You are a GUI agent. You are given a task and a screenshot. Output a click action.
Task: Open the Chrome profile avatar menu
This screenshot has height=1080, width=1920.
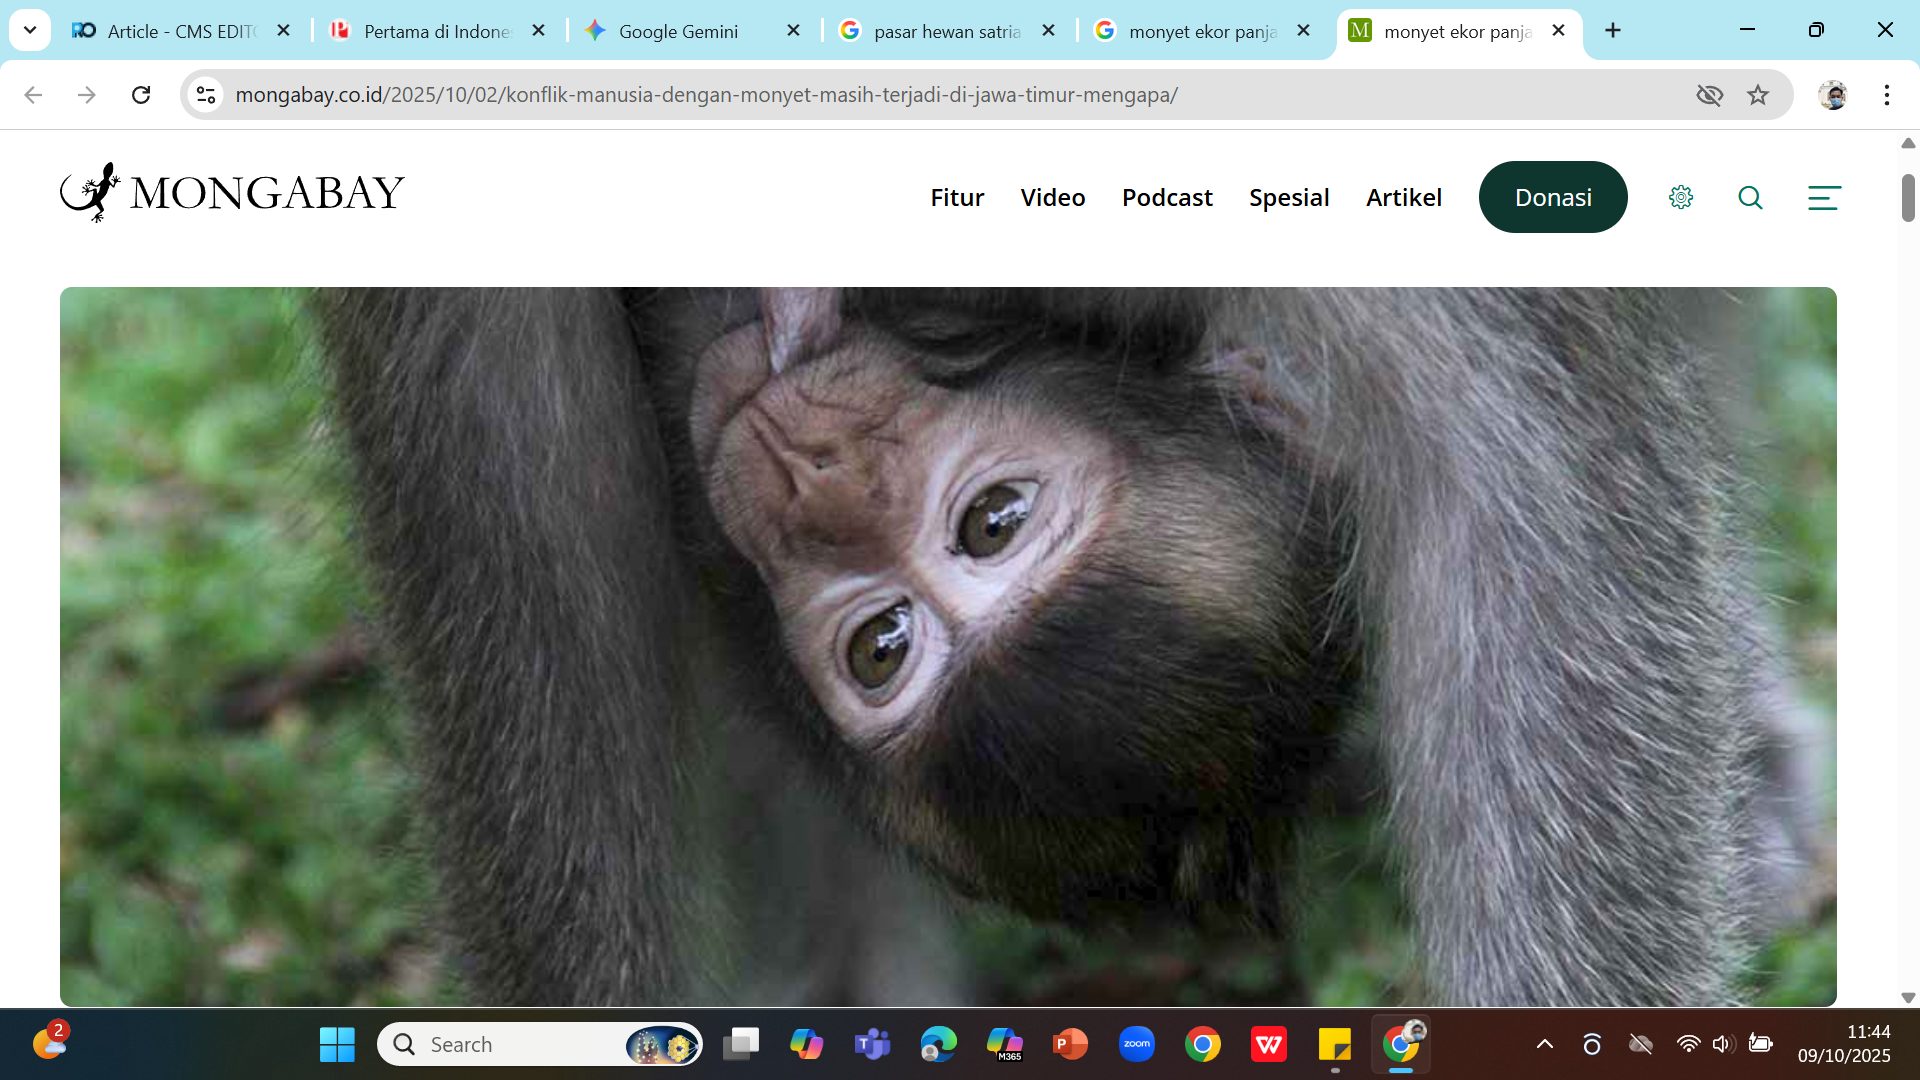click(x=1833, y=95)
